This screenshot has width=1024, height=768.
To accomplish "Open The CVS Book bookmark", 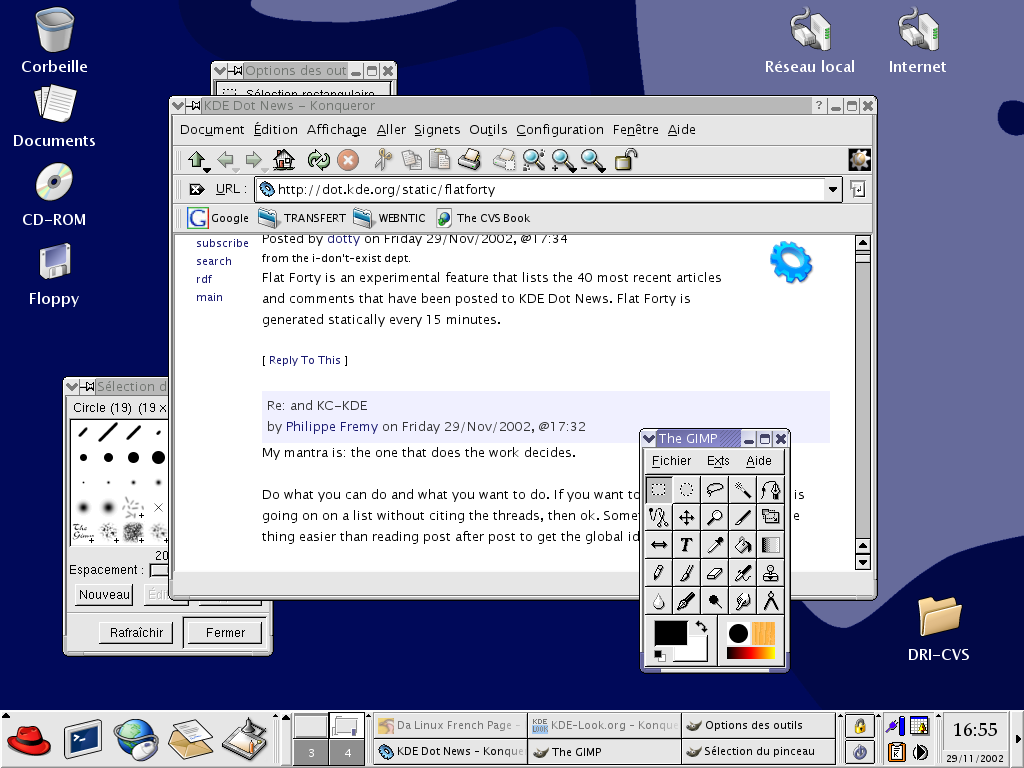I will (x=483, y=218).
